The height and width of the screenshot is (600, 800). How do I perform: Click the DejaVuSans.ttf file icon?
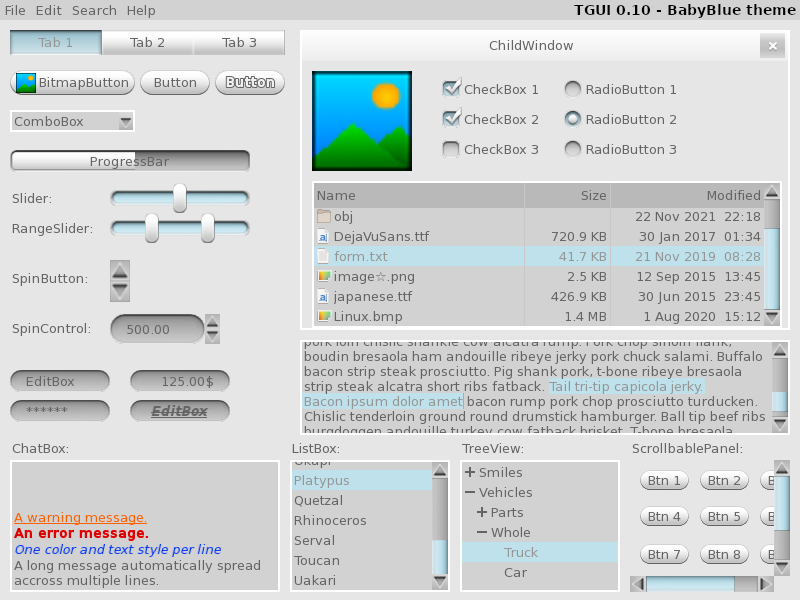click(323, 237)
